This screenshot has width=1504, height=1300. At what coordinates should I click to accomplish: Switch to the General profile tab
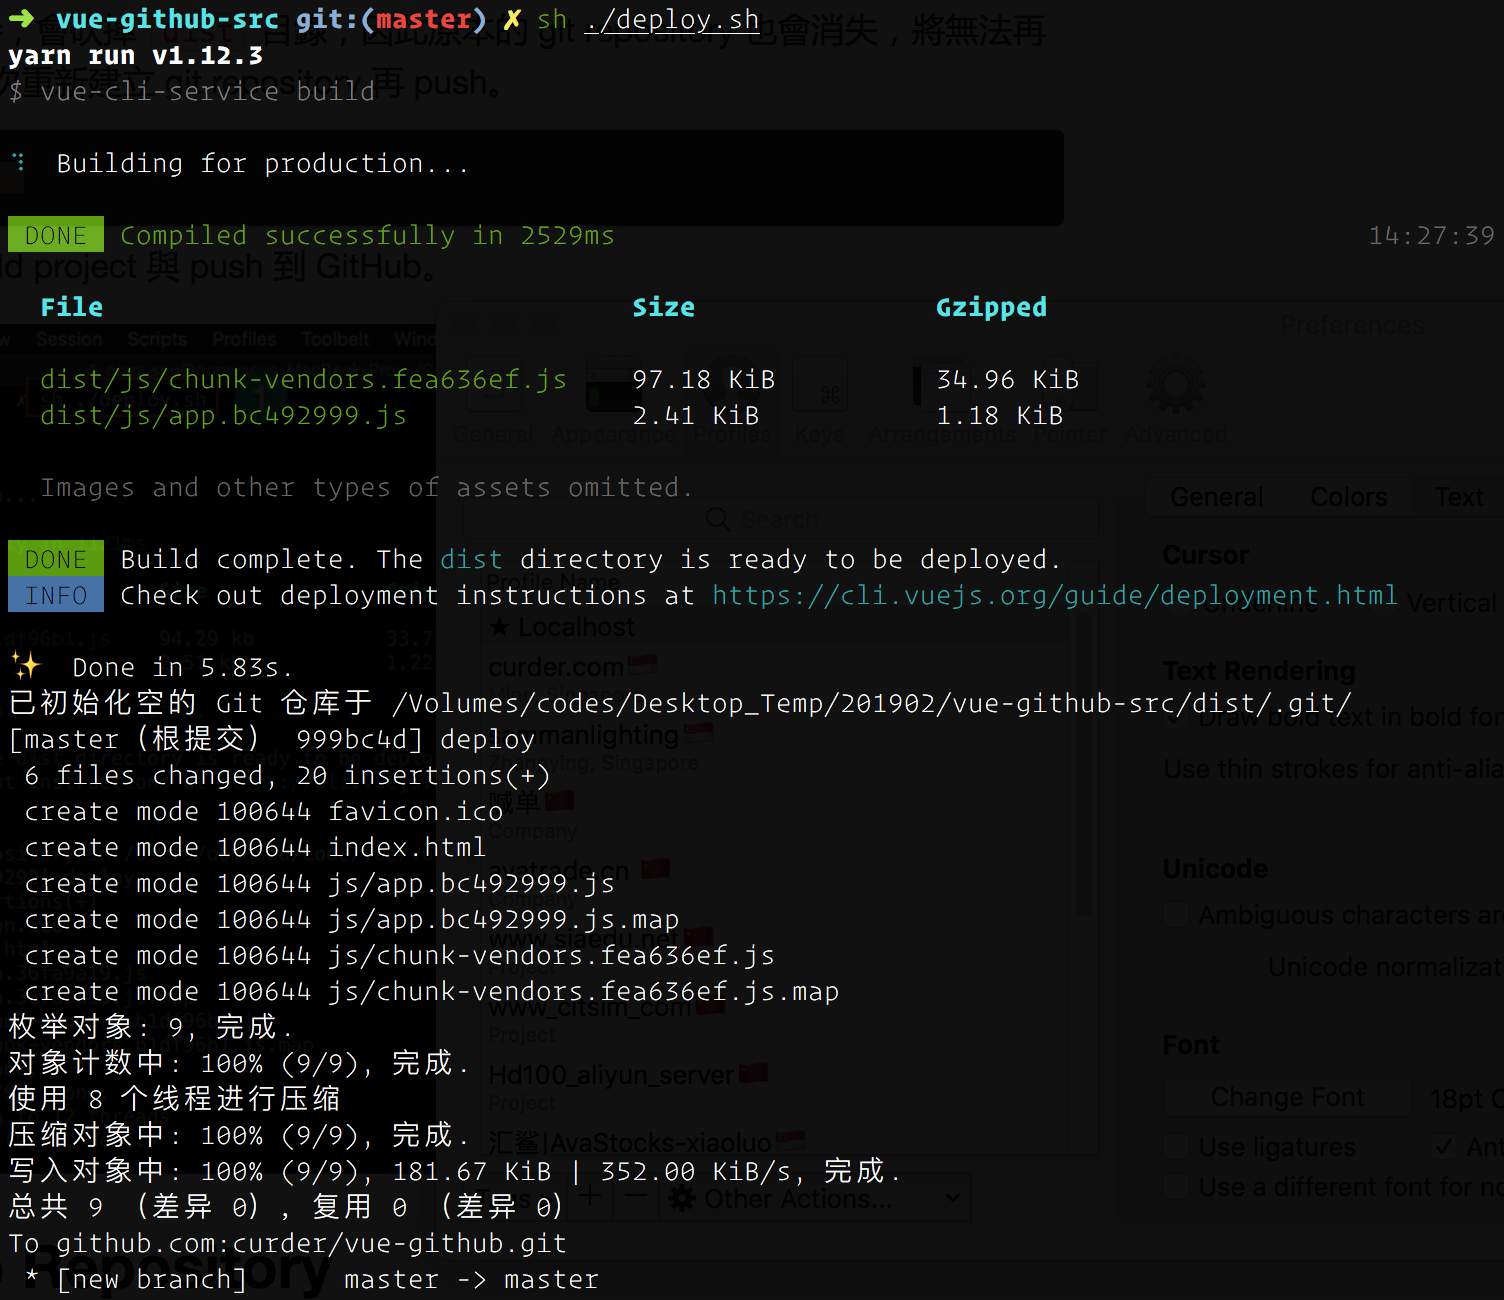click(x=1216, y=497)
